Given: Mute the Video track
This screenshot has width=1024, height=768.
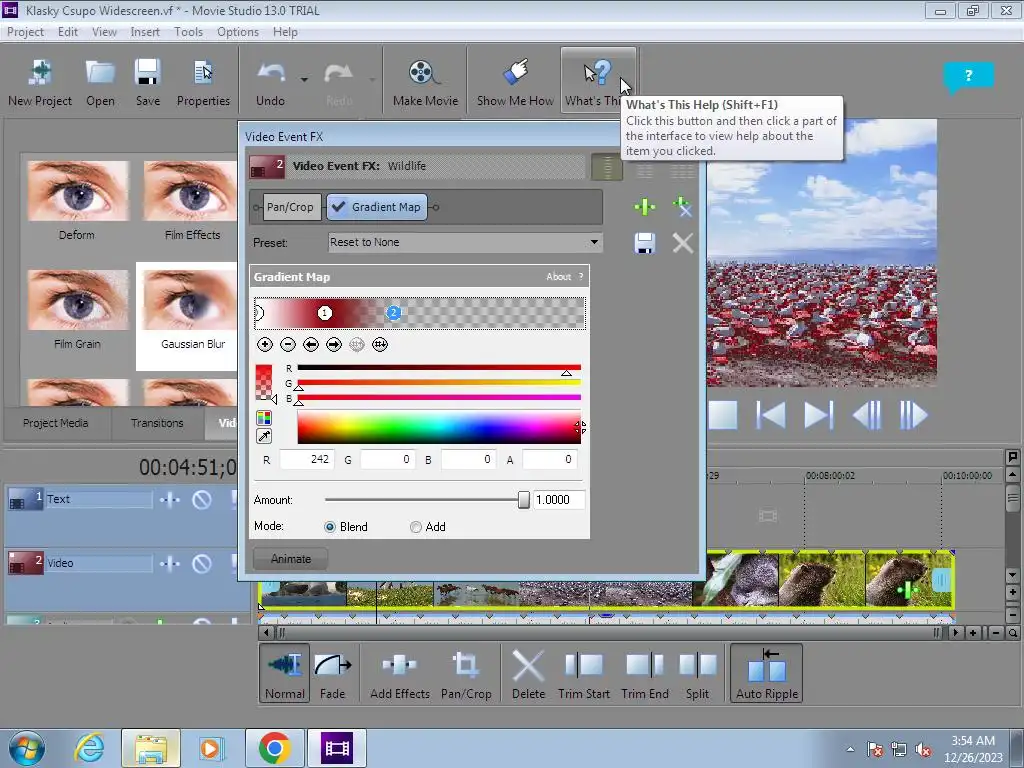Looking at the screenshot, I should click(x=202, y=564).
